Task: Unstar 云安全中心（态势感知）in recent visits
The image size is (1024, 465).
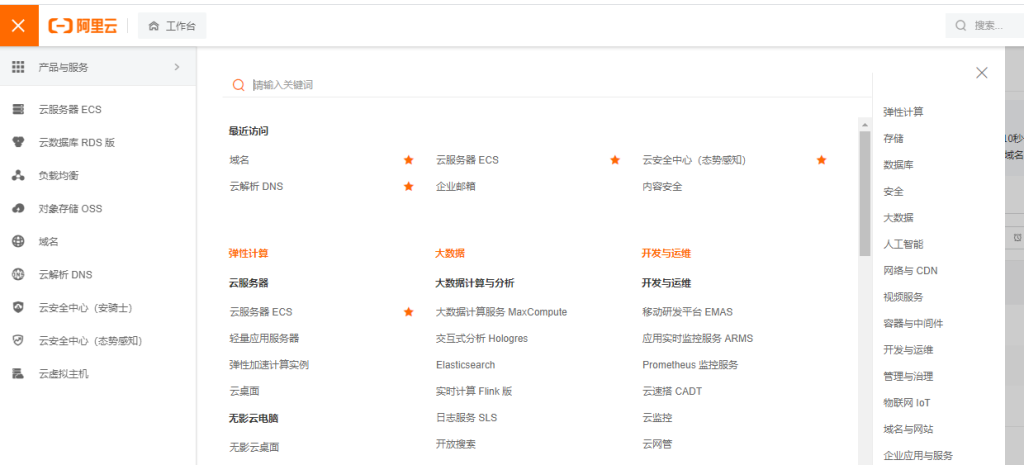Action: [x=822, y=159]
